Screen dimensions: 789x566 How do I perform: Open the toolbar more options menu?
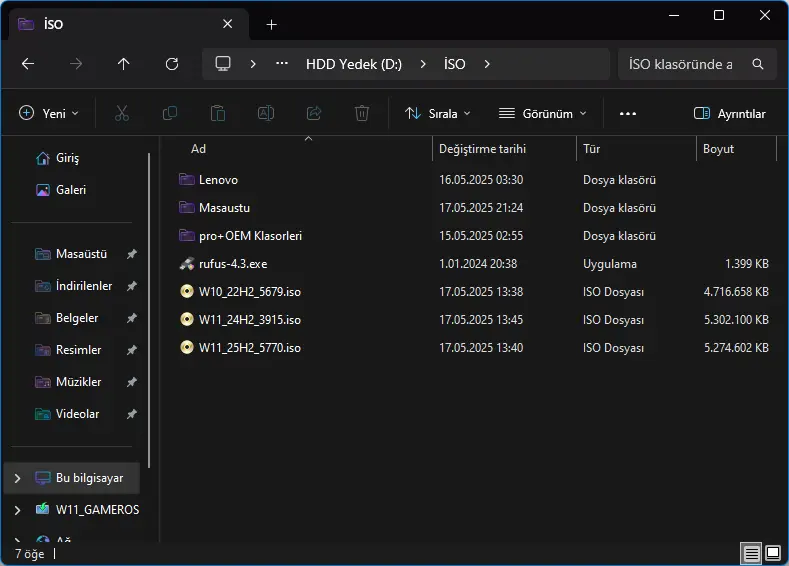pyautogui.click(x=627, y=114)
